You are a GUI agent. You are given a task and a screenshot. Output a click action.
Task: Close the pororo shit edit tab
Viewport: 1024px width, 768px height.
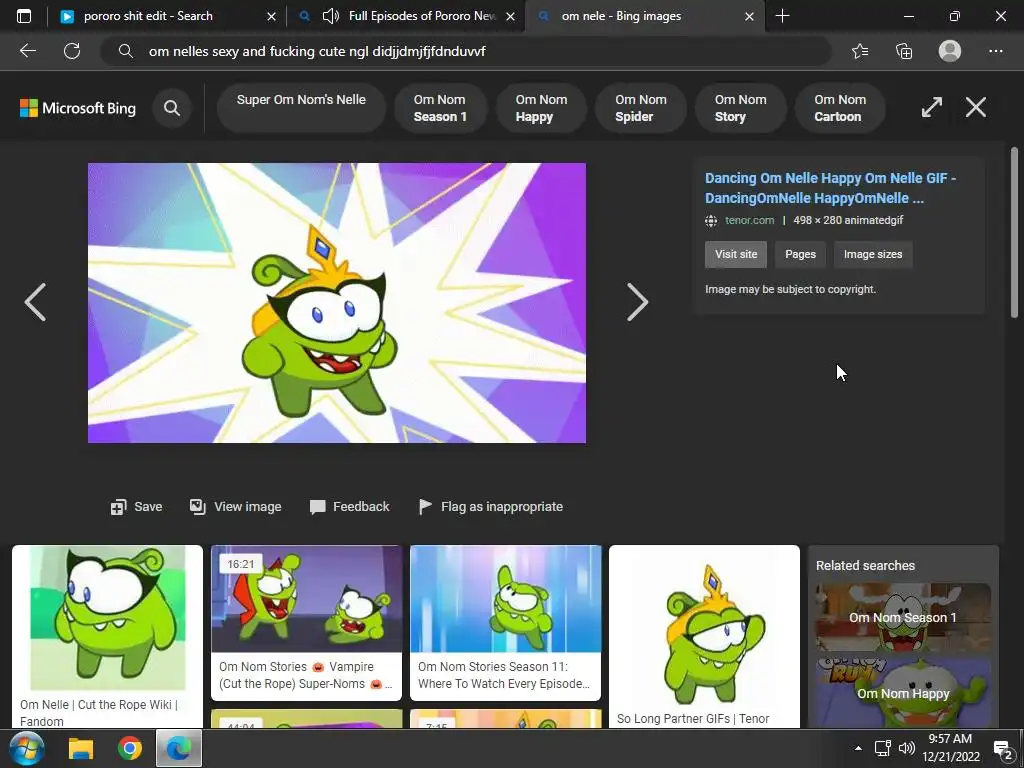[271, 16]
